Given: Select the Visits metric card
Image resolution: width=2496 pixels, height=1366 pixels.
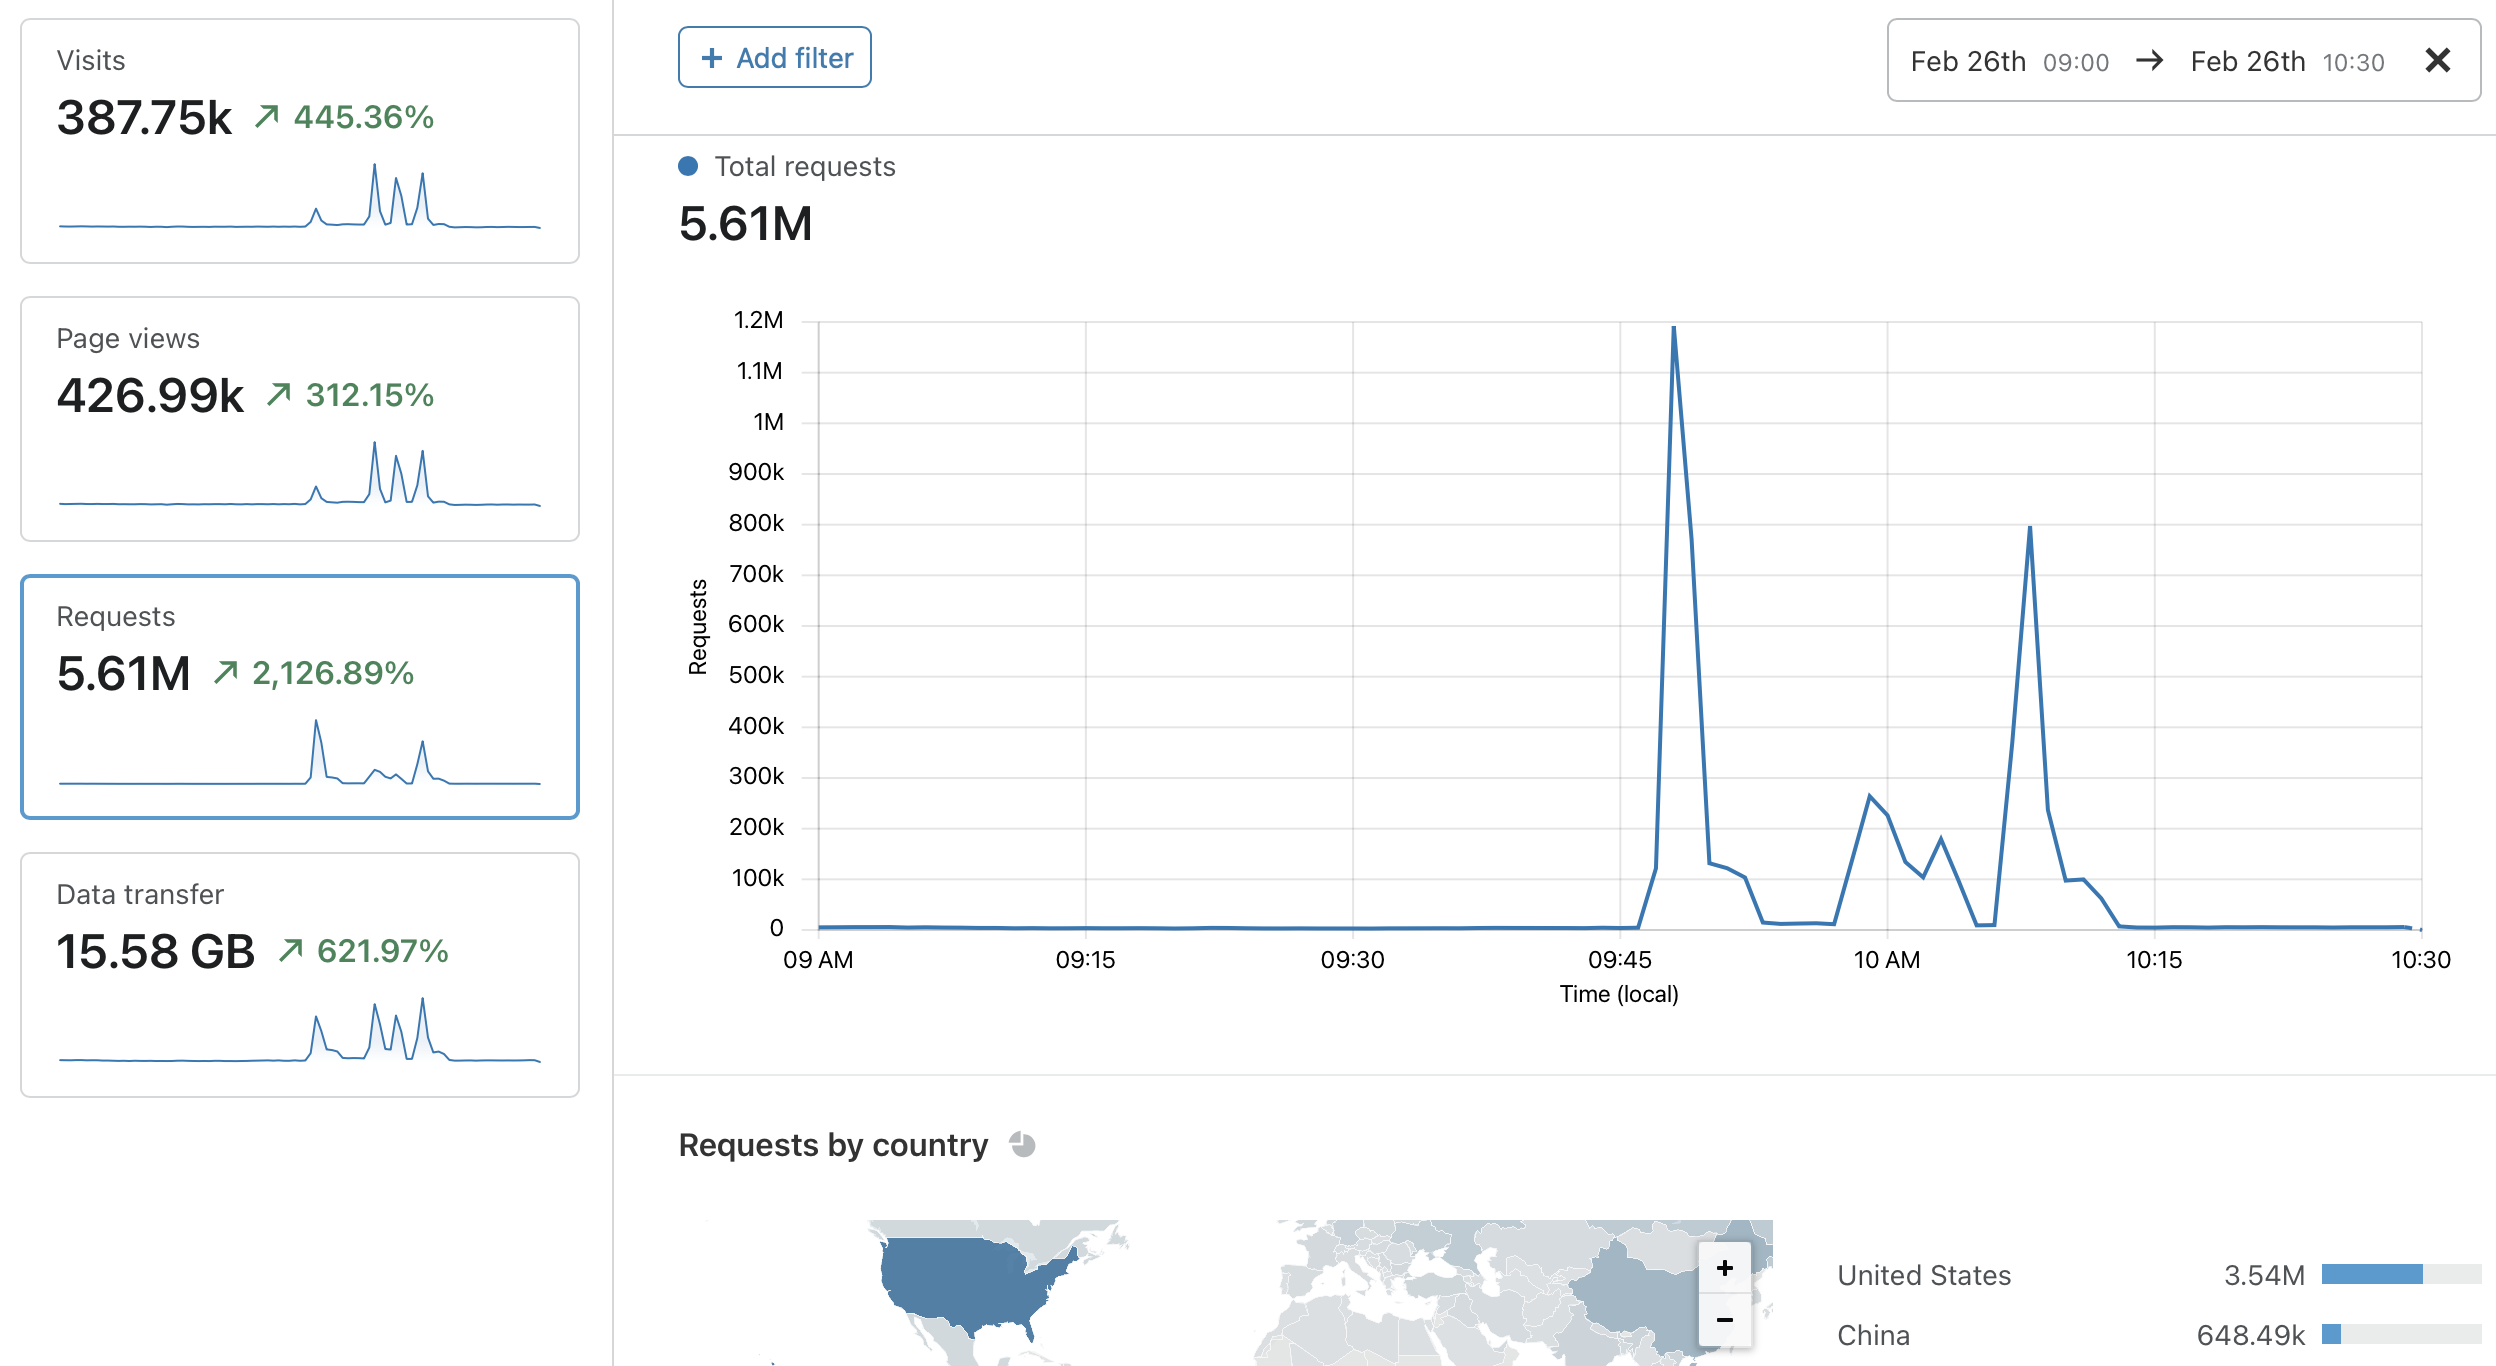Looking at the screenshot, I should 300,141.
